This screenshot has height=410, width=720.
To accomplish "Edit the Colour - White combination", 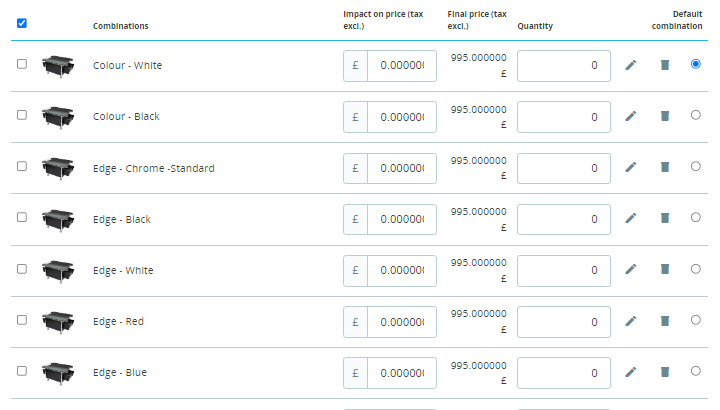I will click(630, 65).
